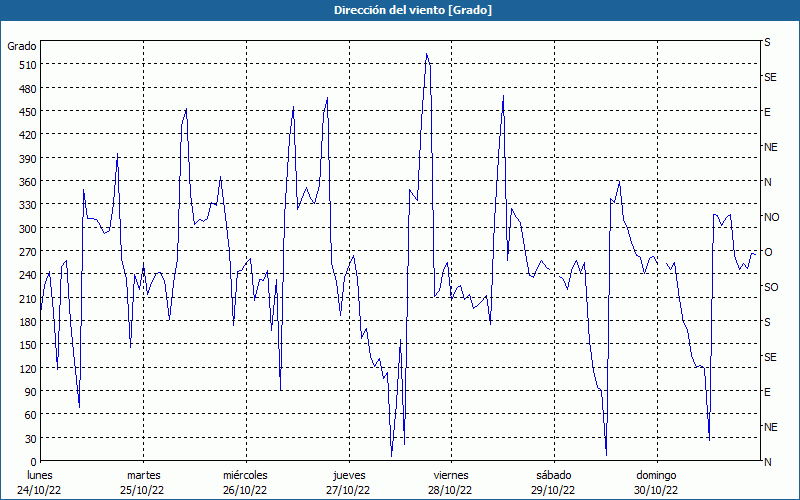Pick the date 28/10/22
Image resolution: width=800 pixels, height=500 pixels.
click(451, 490)
